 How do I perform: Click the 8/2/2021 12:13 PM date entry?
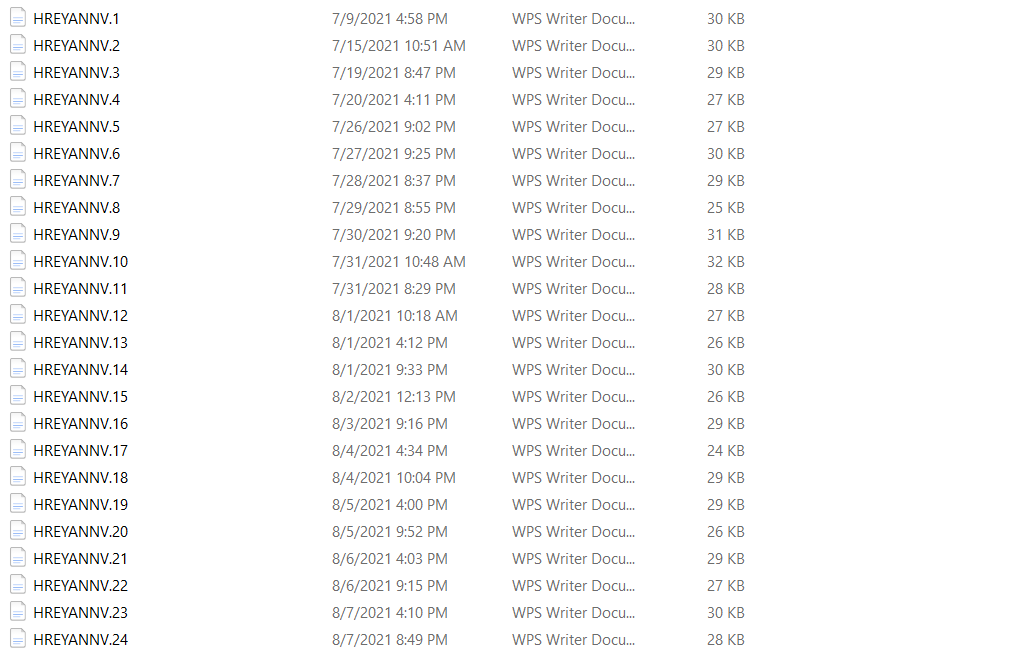[394, 396]
